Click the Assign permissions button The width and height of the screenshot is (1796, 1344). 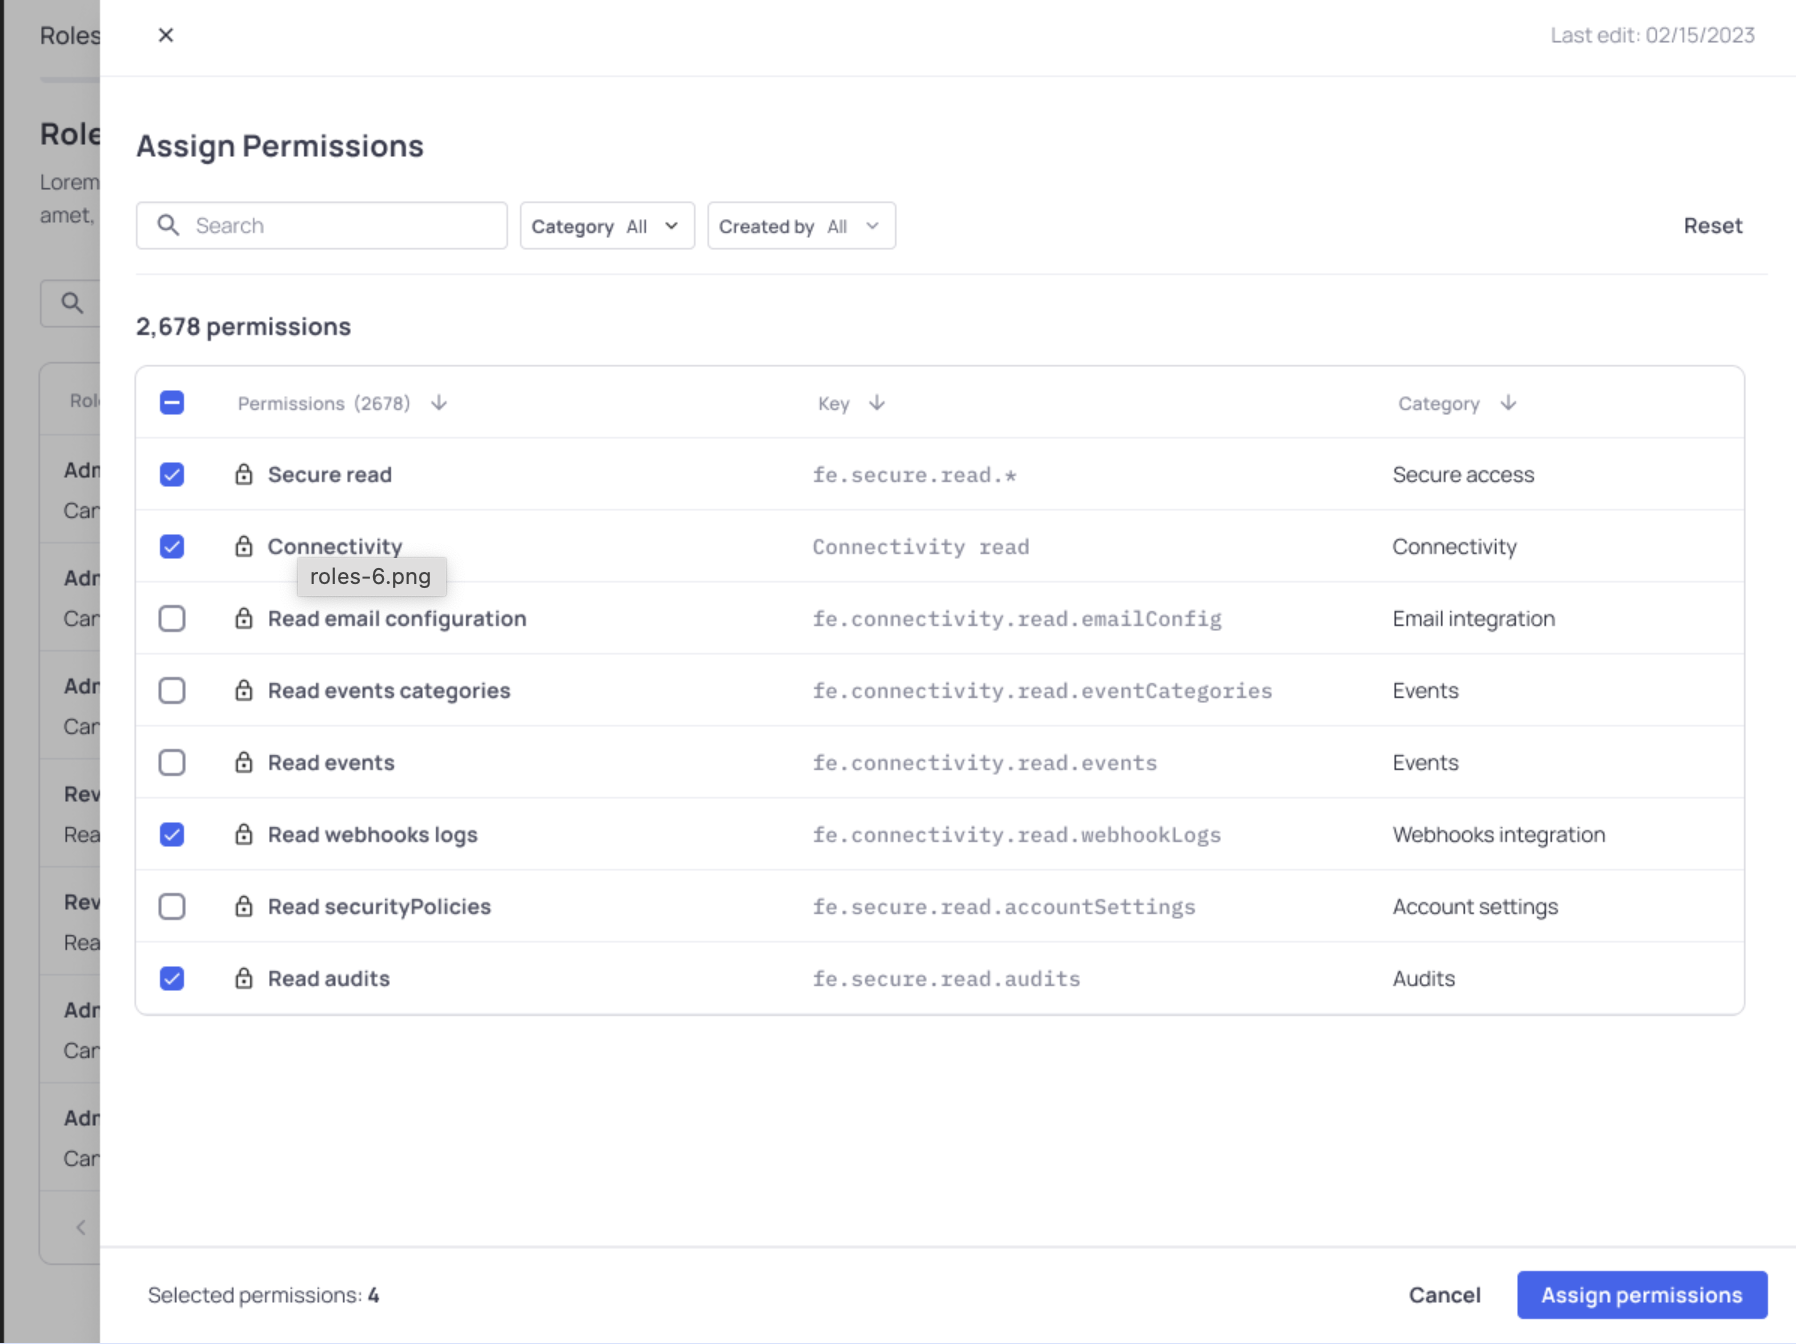[x=1641, y=1295]
